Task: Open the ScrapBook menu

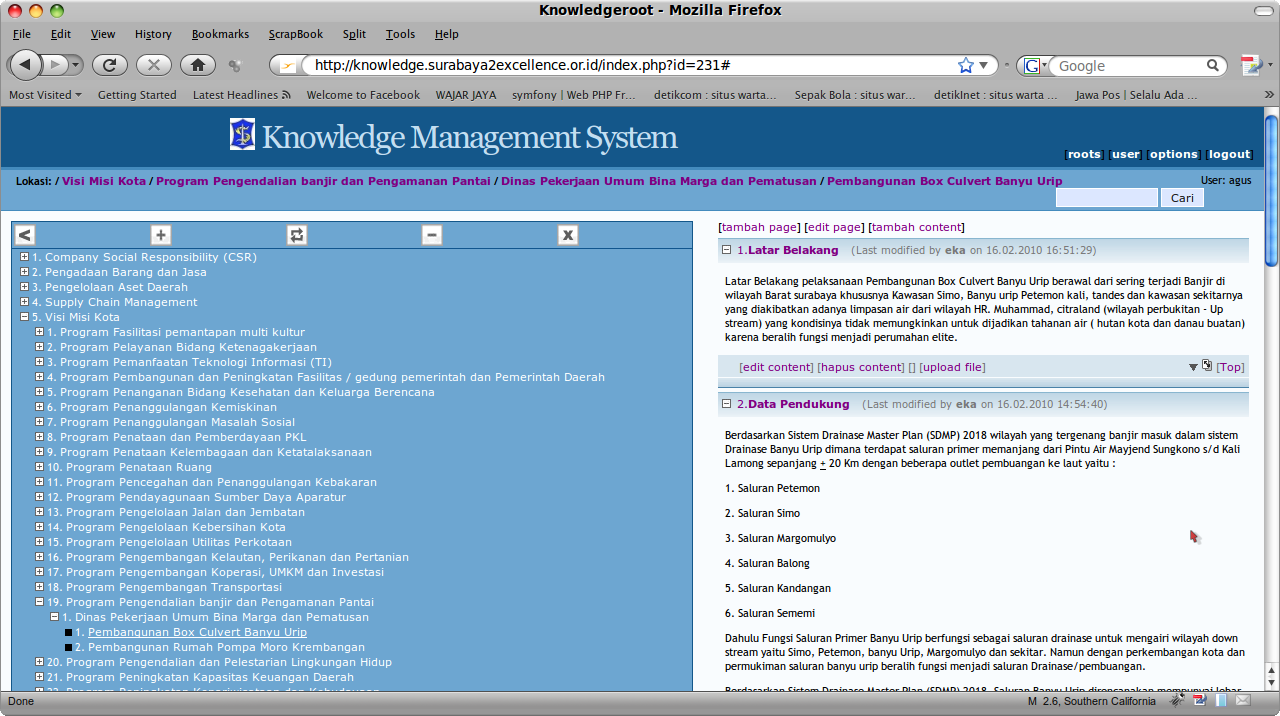Action: pos(296,34)
